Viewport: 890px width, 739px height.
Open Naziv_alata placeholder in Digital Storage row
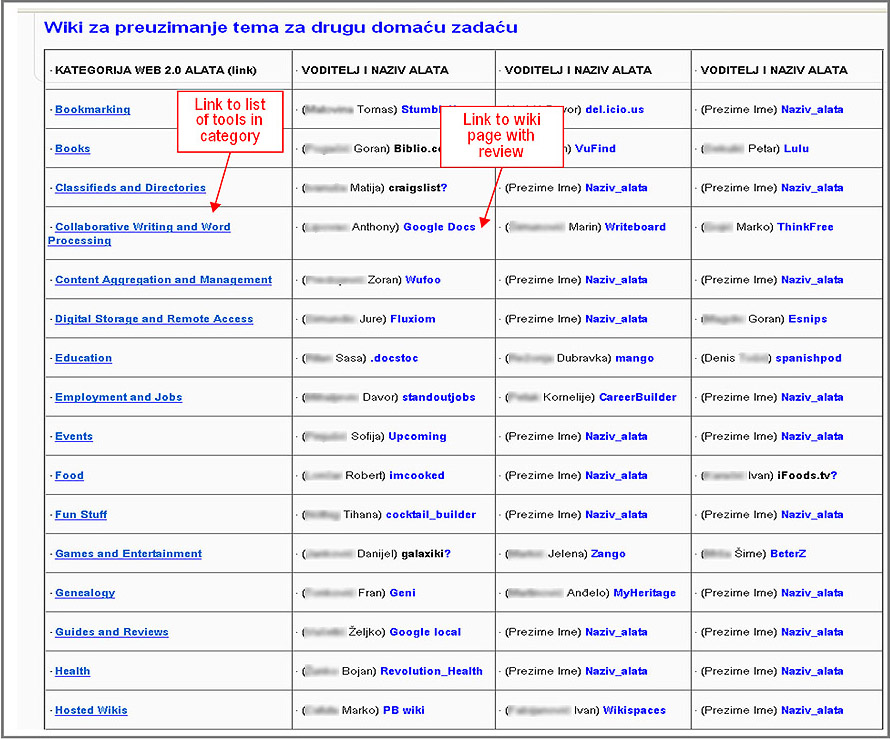[x=616, y=319]
